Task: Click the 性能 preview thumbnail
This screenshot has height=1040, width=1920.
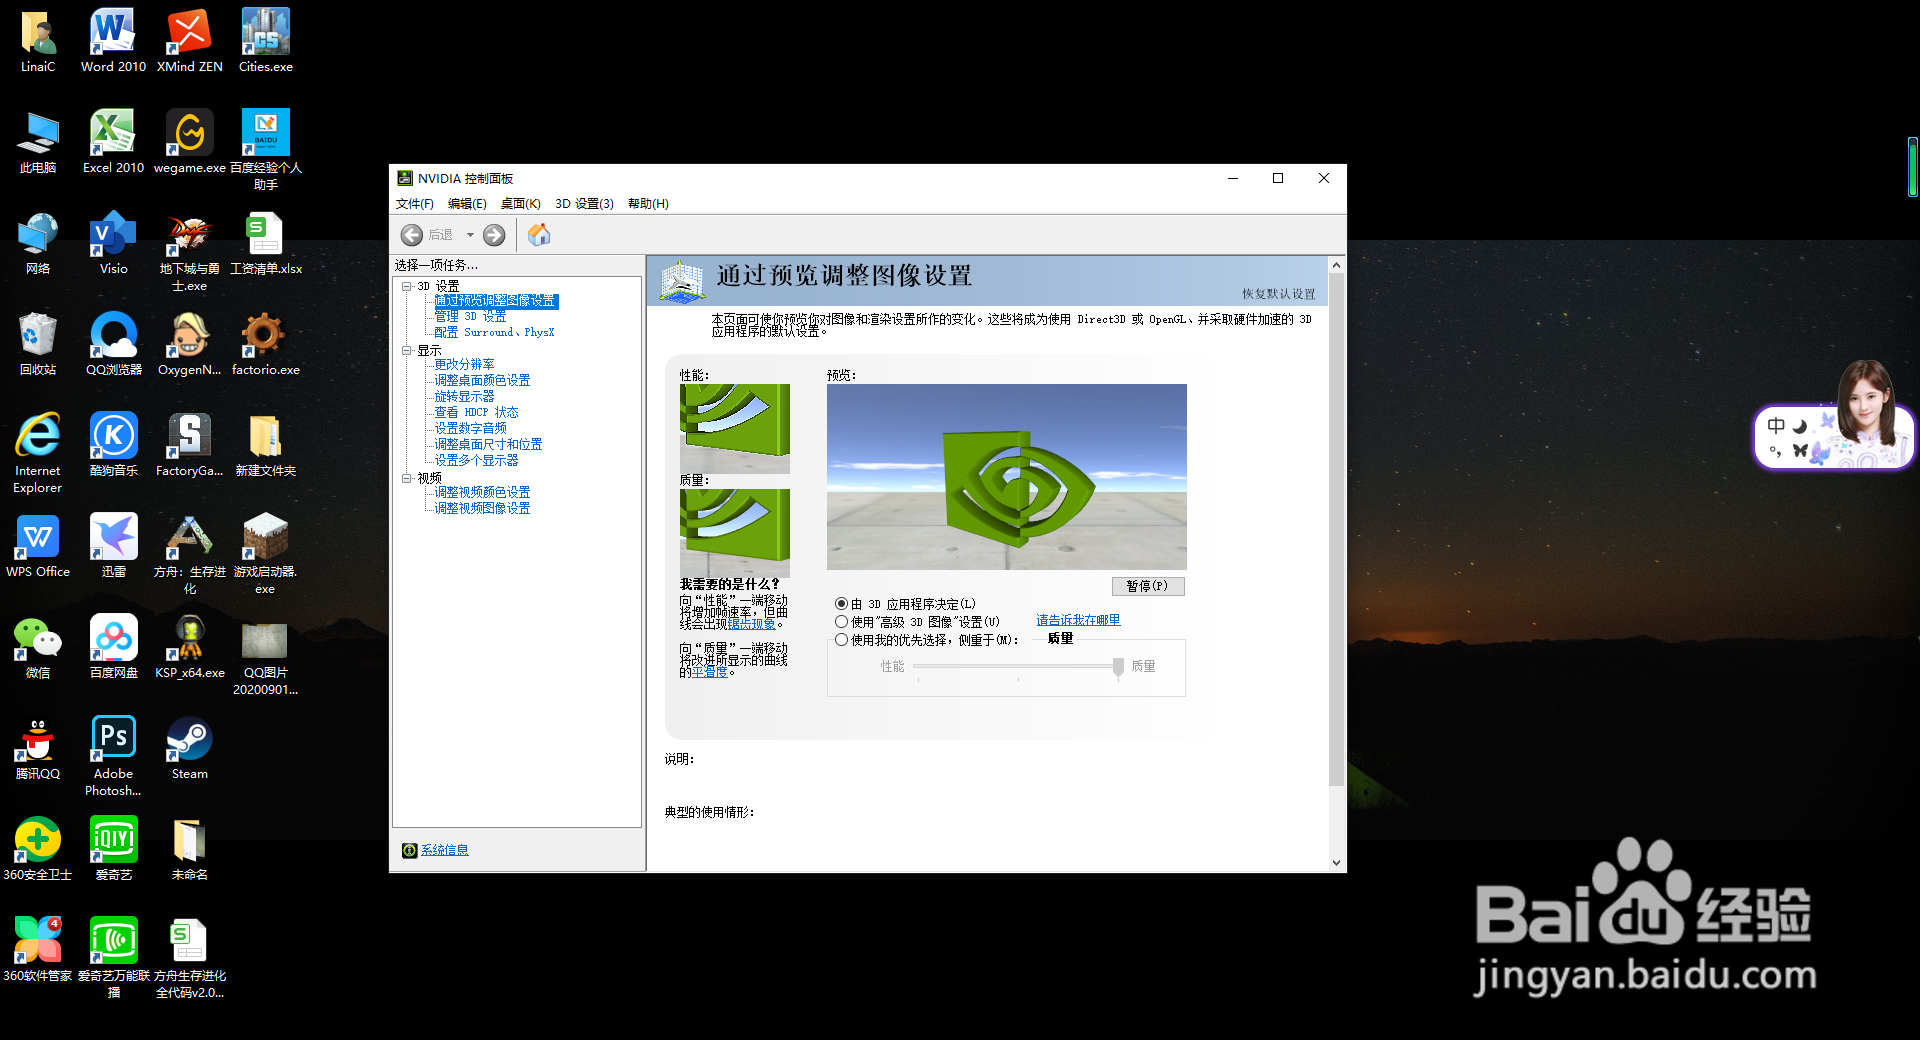Action: click(735, 429)
